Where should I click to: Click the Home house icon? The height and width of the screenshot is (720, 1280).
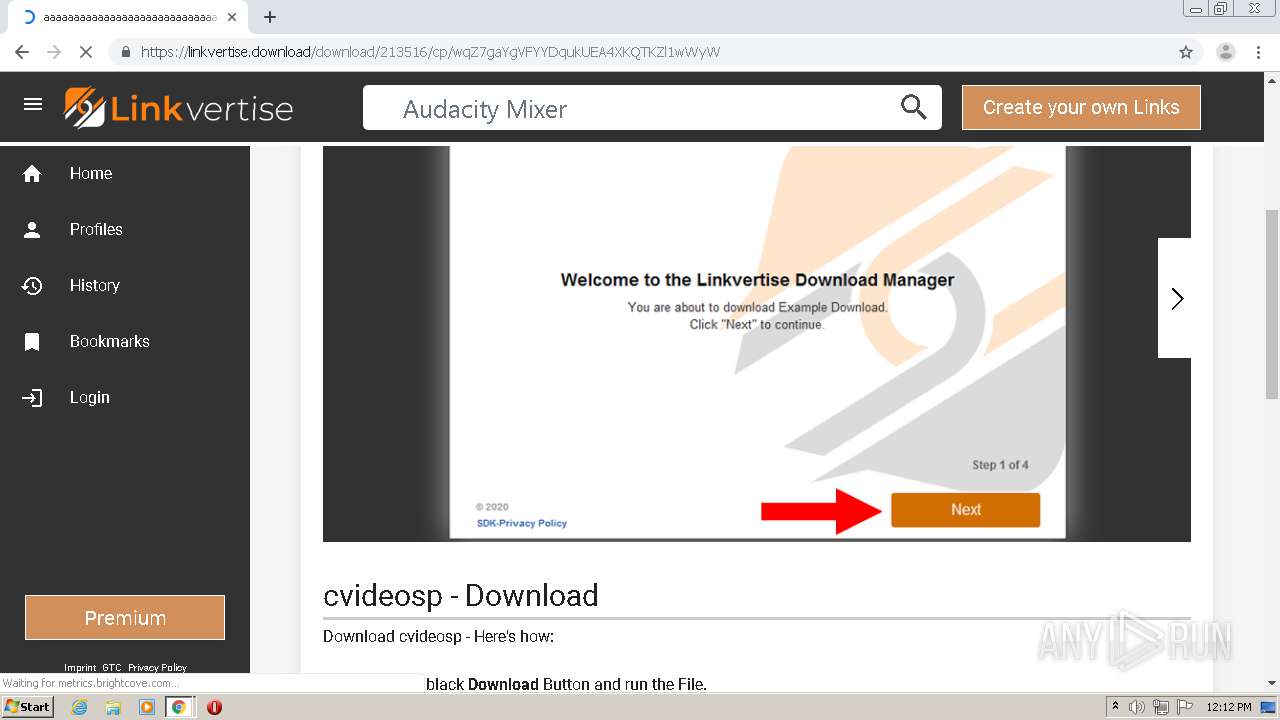point(32,174)
